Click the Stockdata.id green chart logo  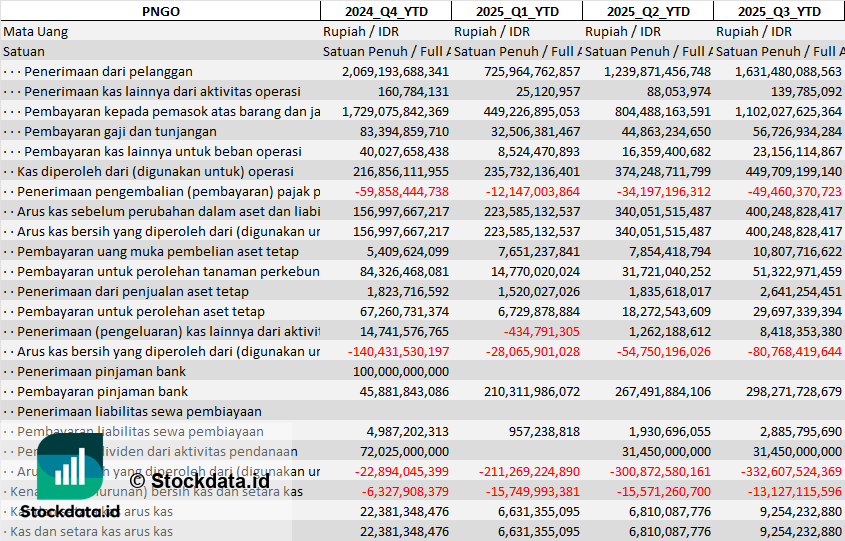(x=70, y=467)
